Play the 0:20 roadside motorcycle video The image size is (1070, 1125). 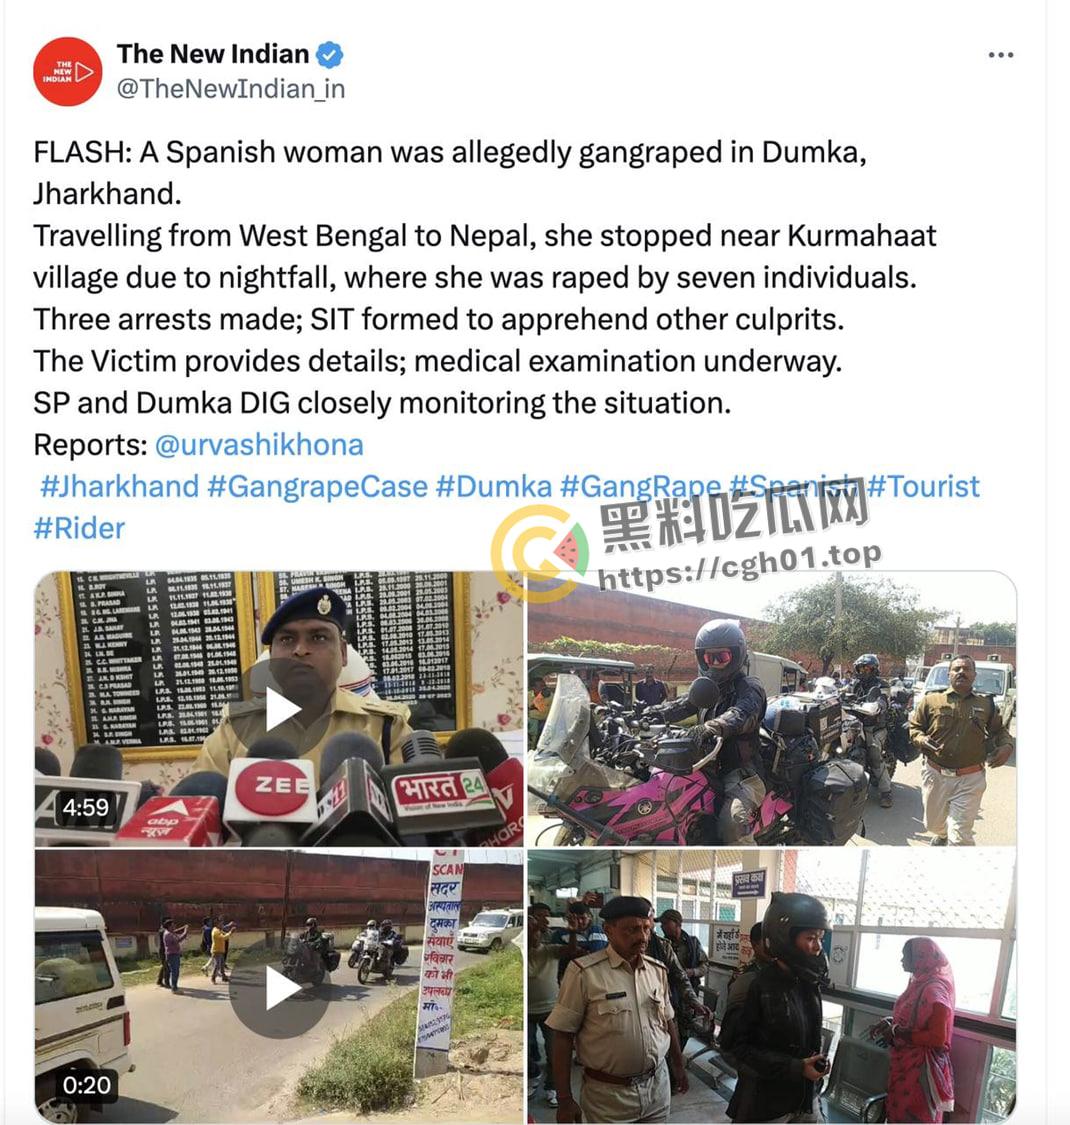(279, 987)
